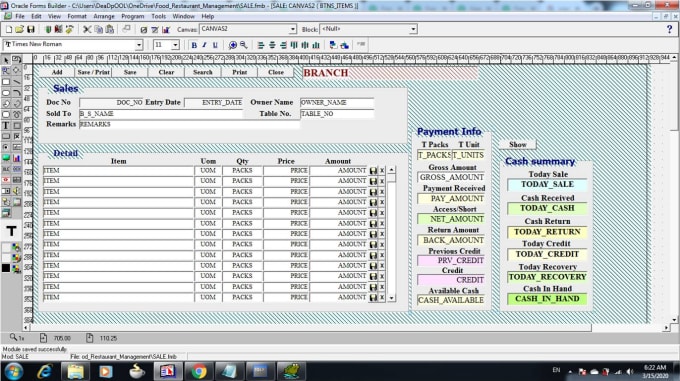Select the Sound Item speaker tool
The width and height of the screenshot is (680, 381).
(x=16, y=191)
